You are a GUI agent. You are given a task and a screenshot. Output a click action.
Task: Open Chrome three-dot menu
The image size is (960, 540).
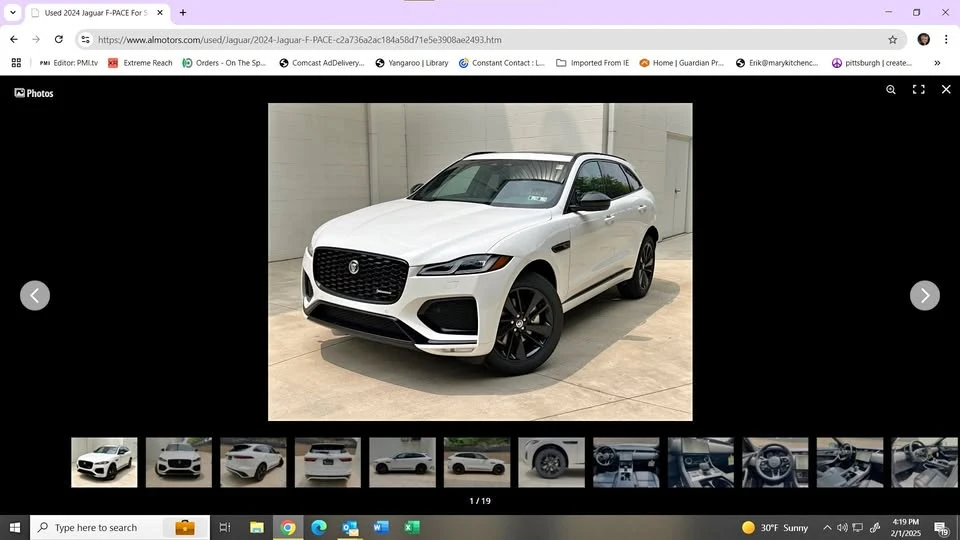946,39
